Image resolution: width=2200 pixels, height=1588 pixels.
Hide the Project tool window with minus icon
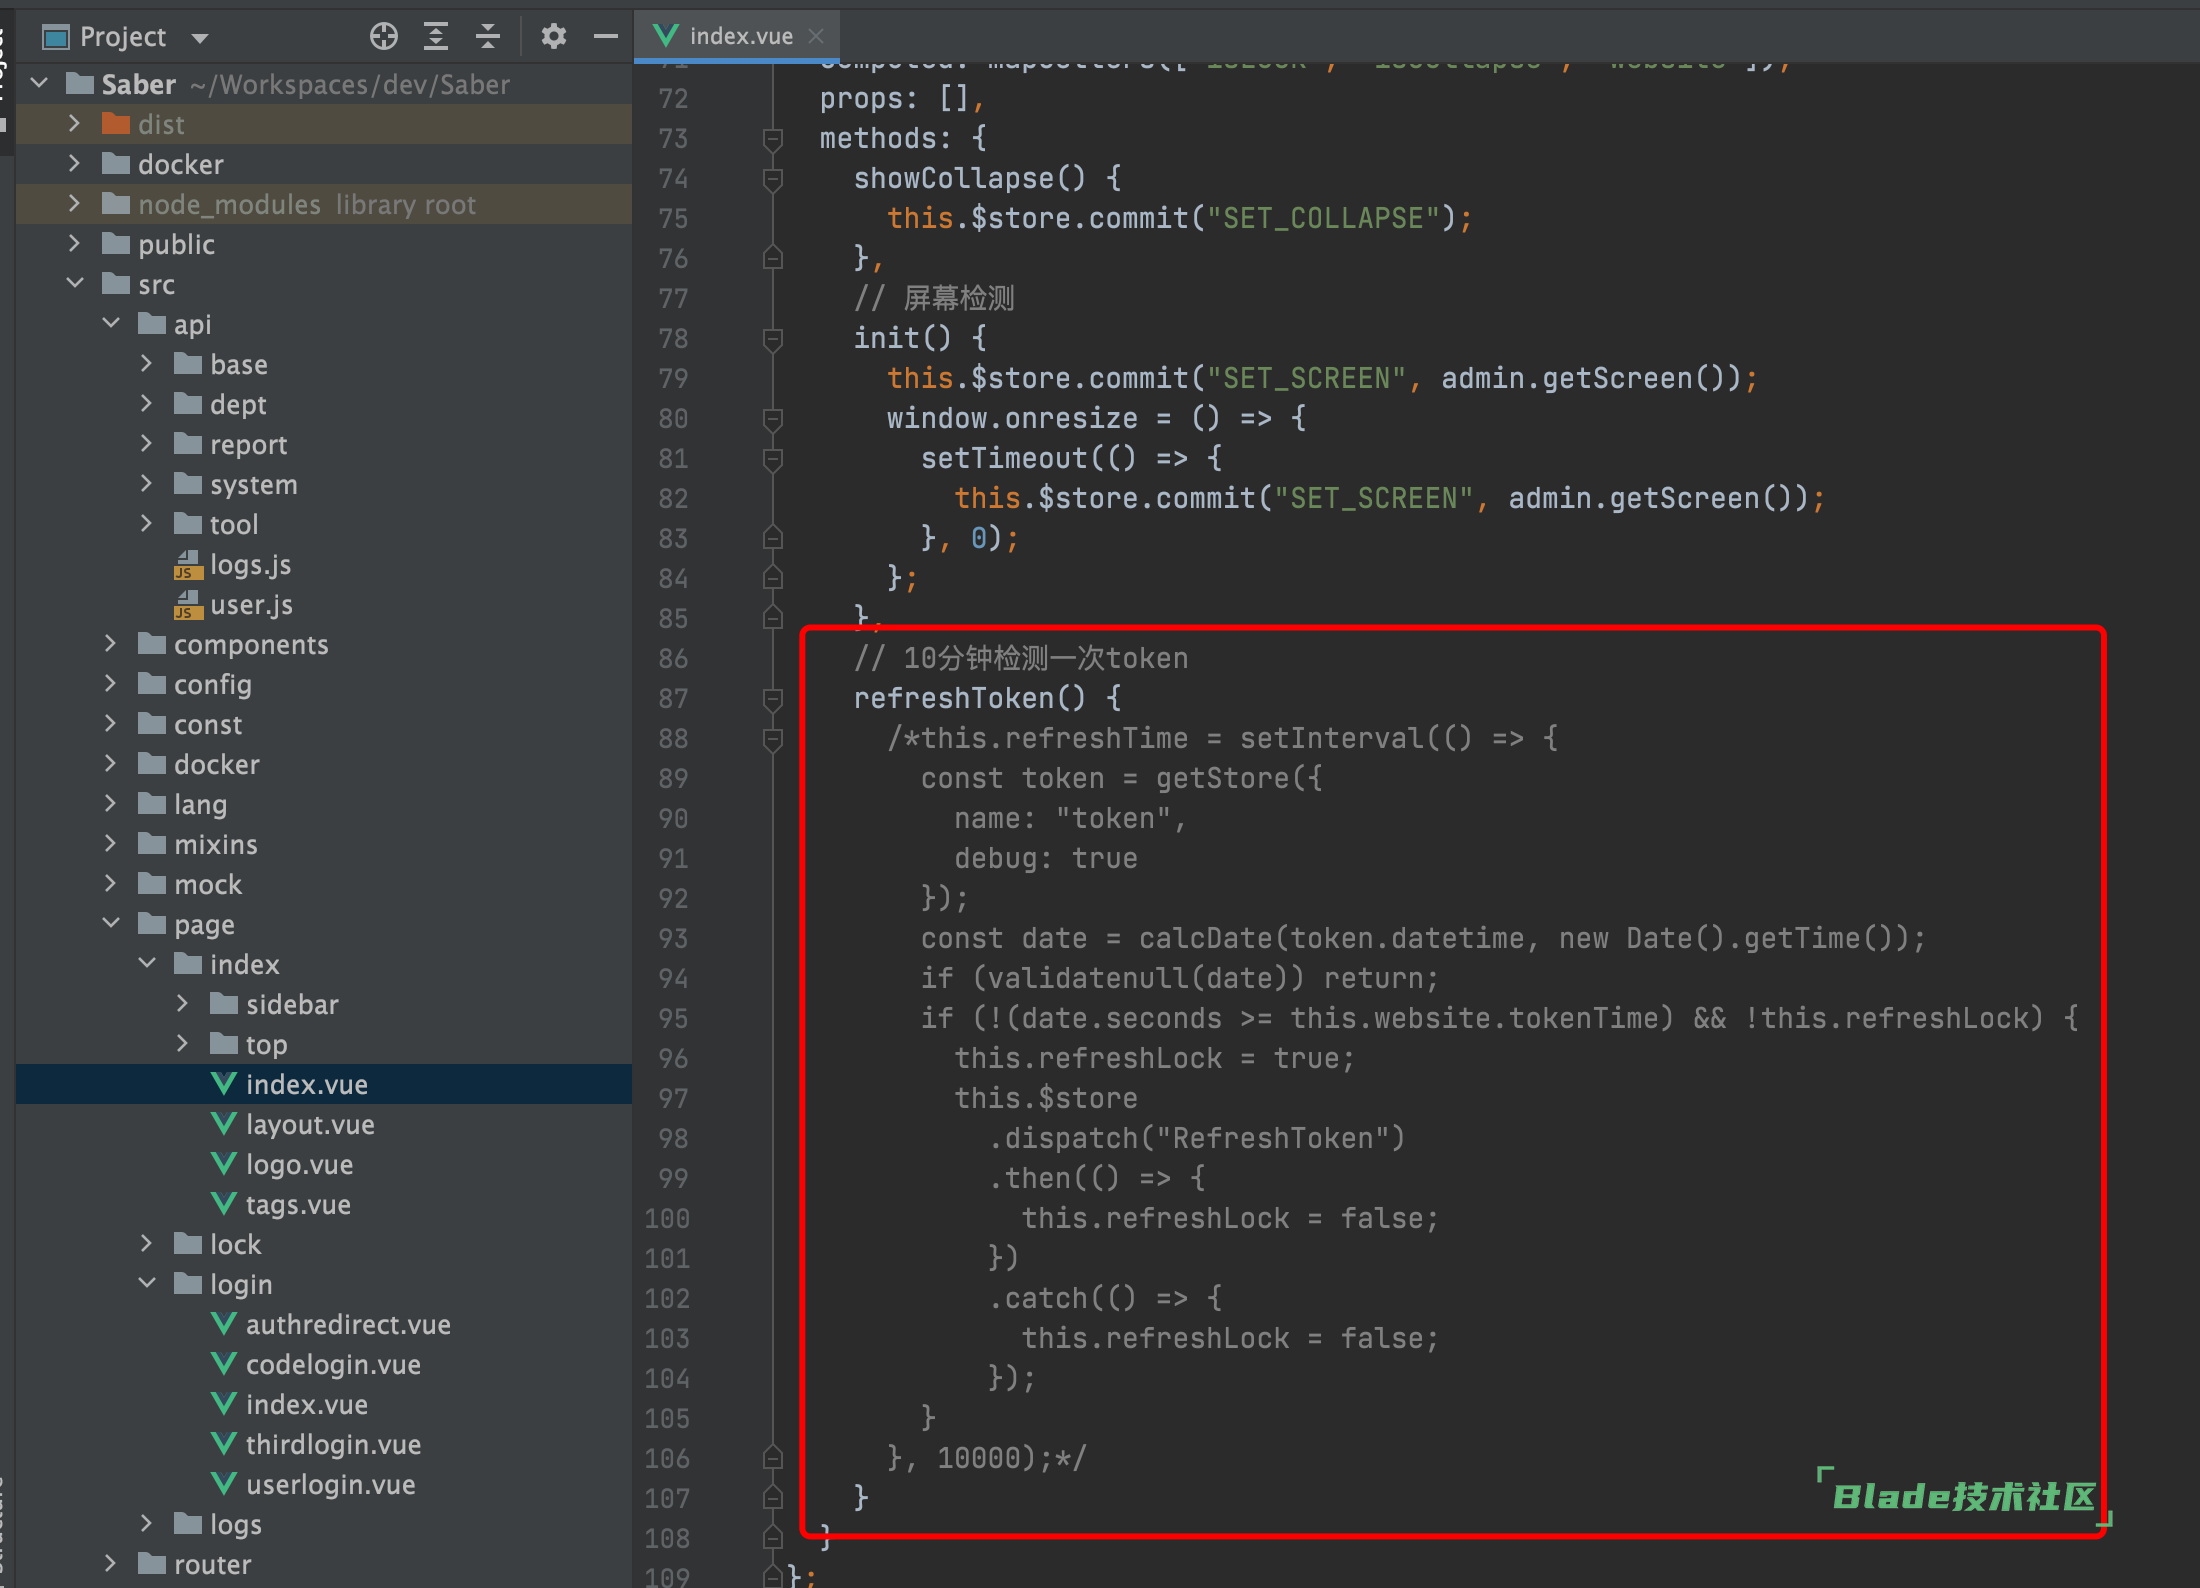[606, 37]
